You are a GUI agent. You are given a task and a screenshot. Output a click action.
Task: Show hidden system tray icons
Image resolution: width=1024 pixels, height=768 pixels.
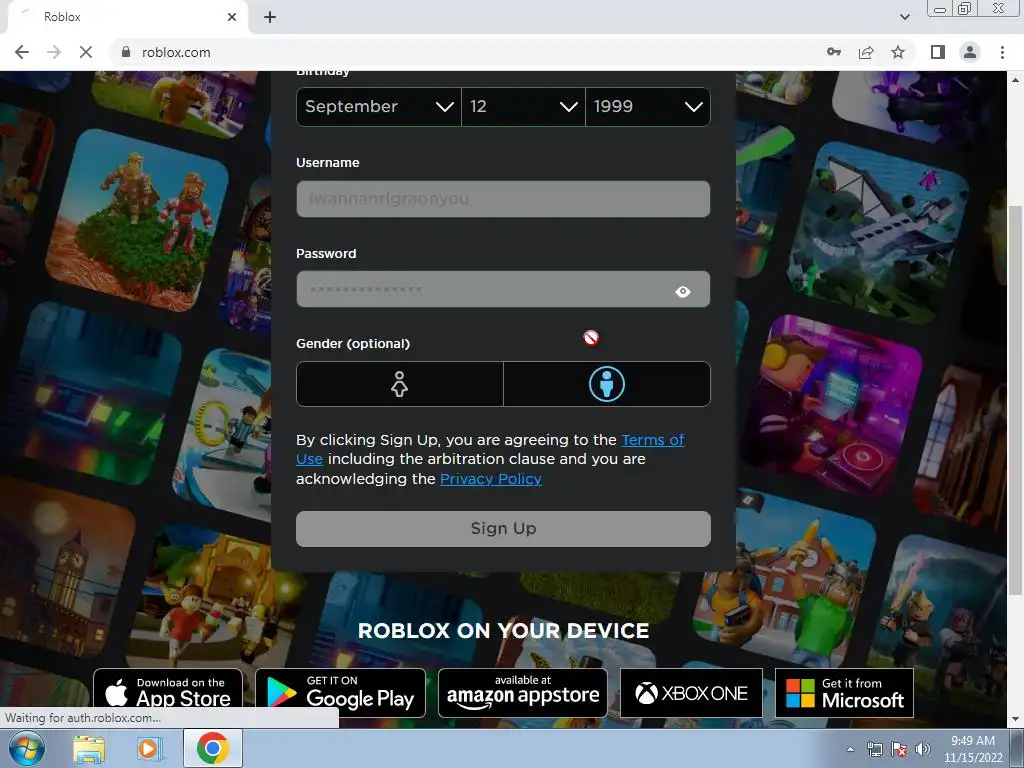point(850,750)
